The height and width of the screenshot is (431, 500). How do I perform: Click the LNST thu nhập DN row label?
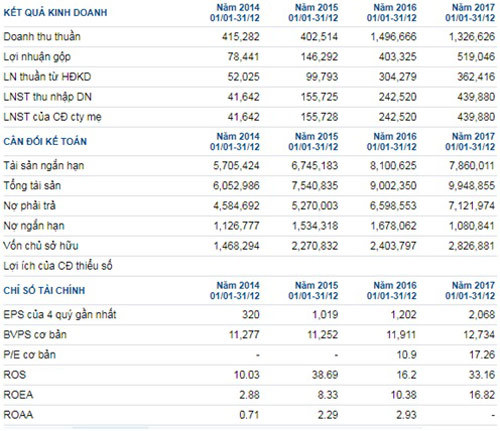[48, 97]
